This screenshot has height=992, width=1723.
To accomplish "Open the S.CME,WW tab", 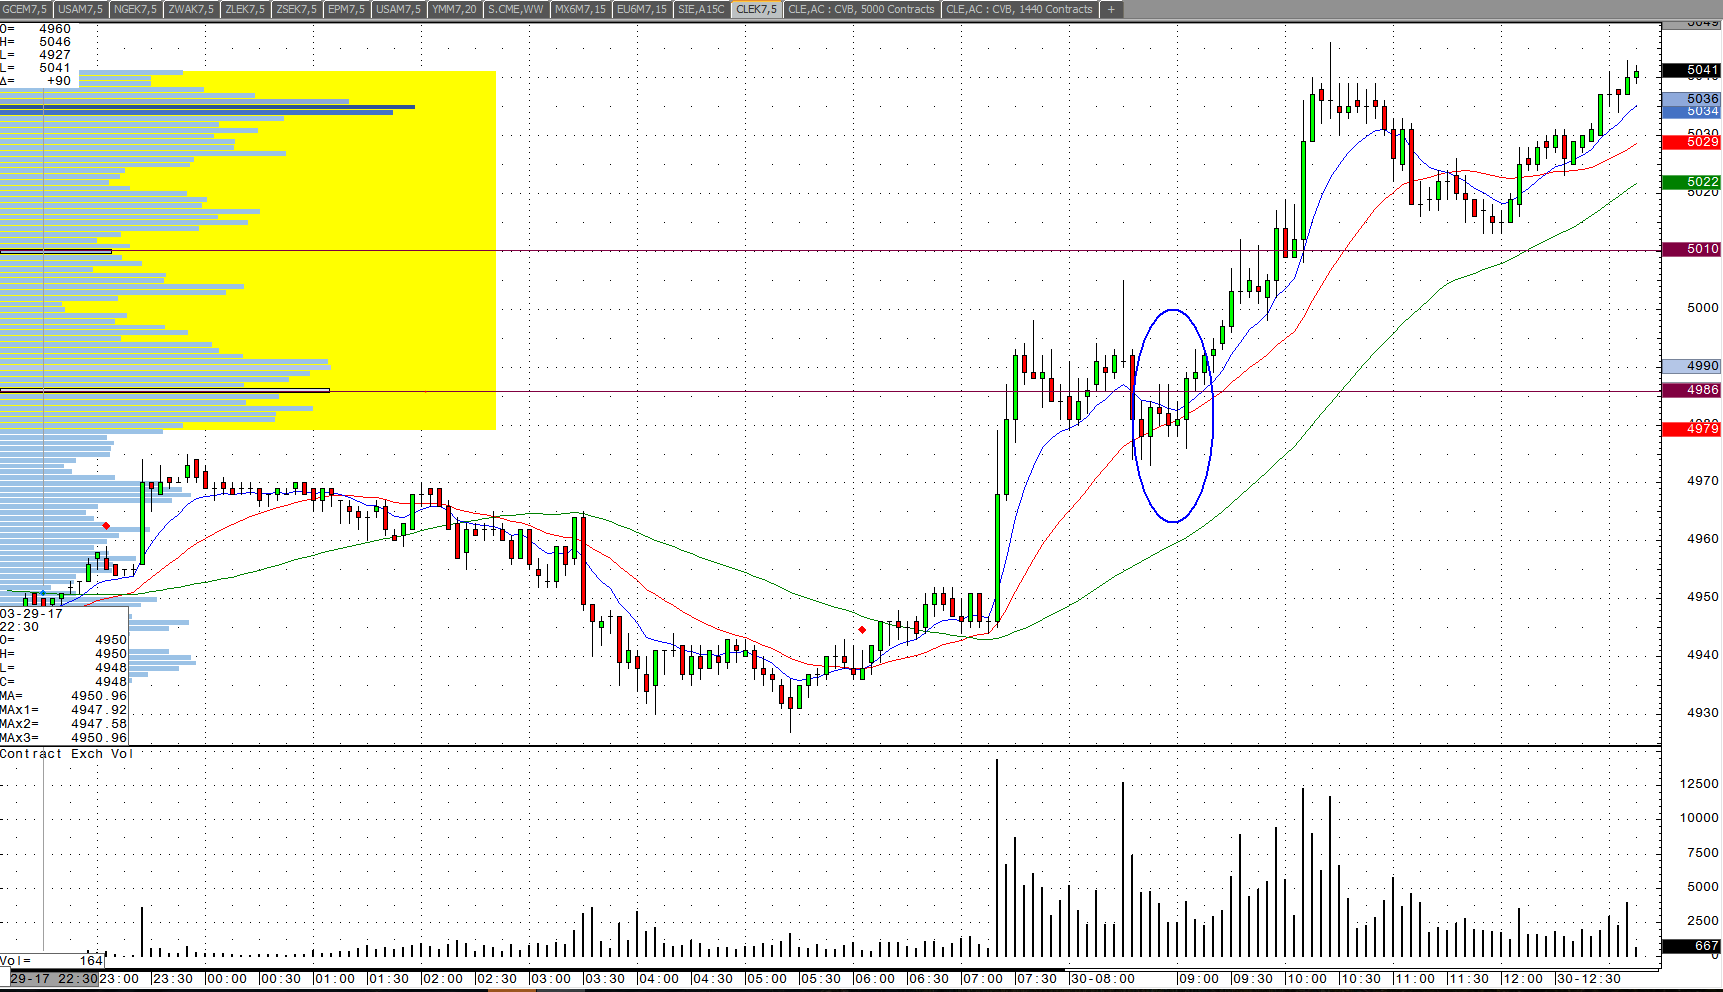I will [516, 9].
